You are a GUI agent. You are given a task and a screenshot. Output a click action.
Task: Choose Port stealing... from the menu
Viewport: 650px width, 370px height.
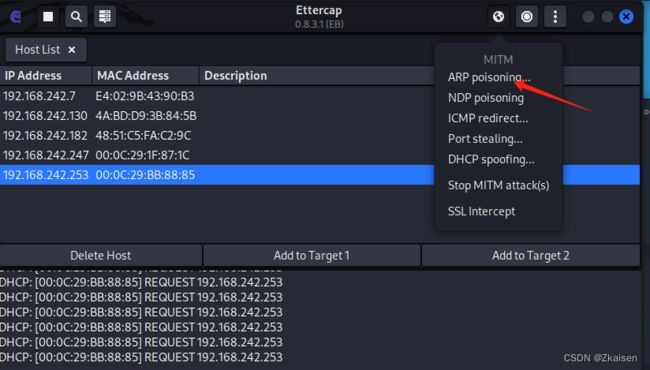tap(485, 139)
